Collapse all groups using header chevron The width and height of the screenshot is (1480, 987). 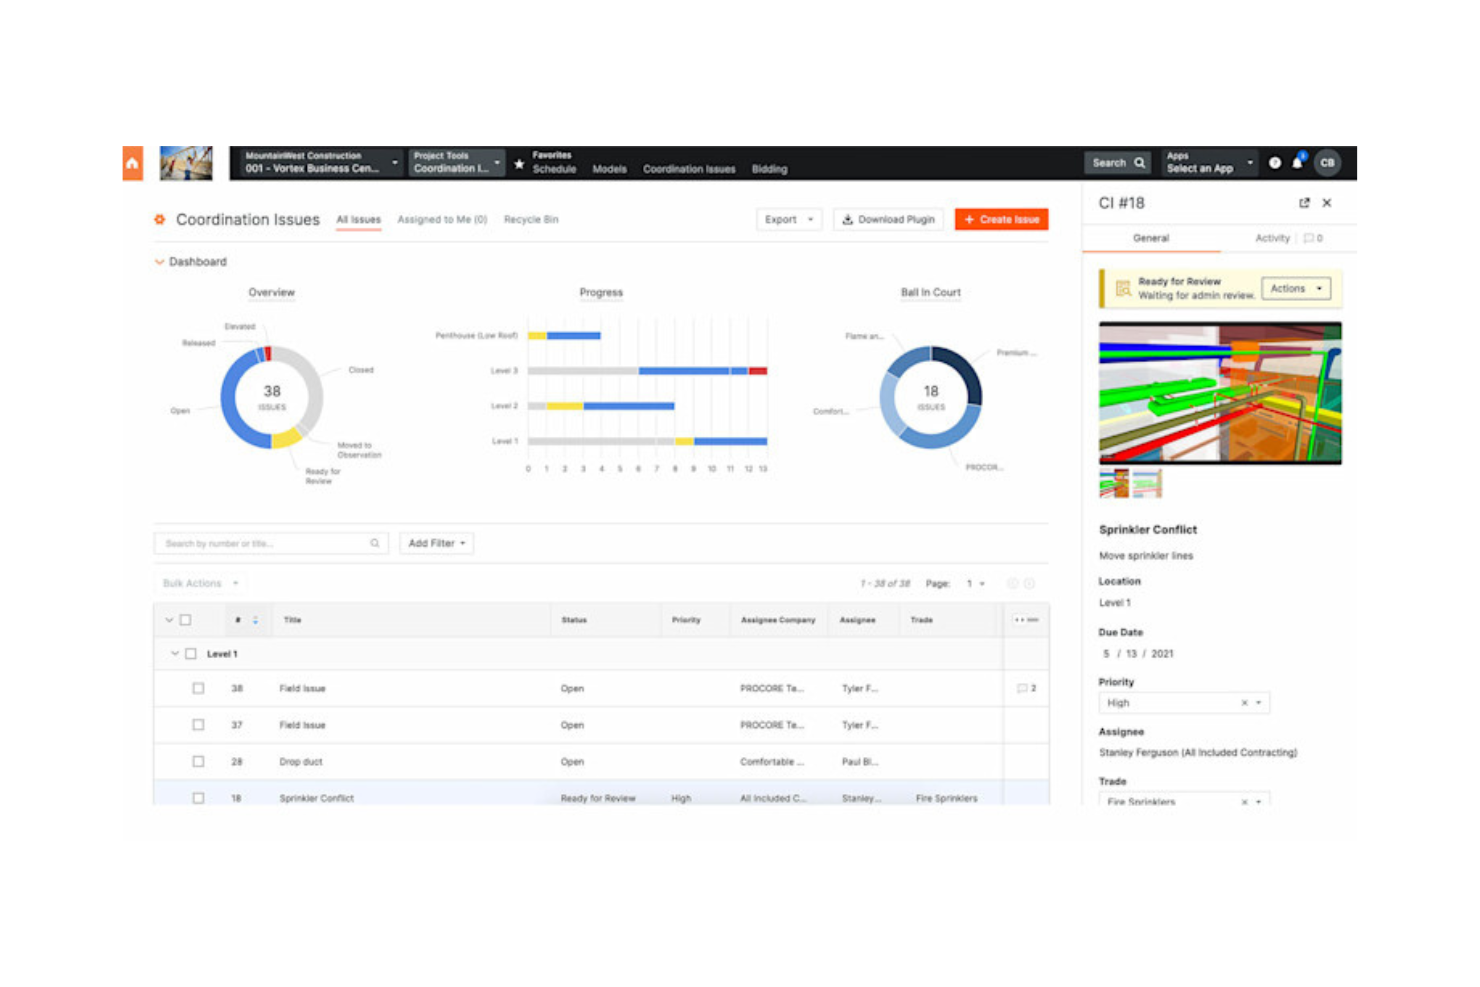[x=169, y=620]
